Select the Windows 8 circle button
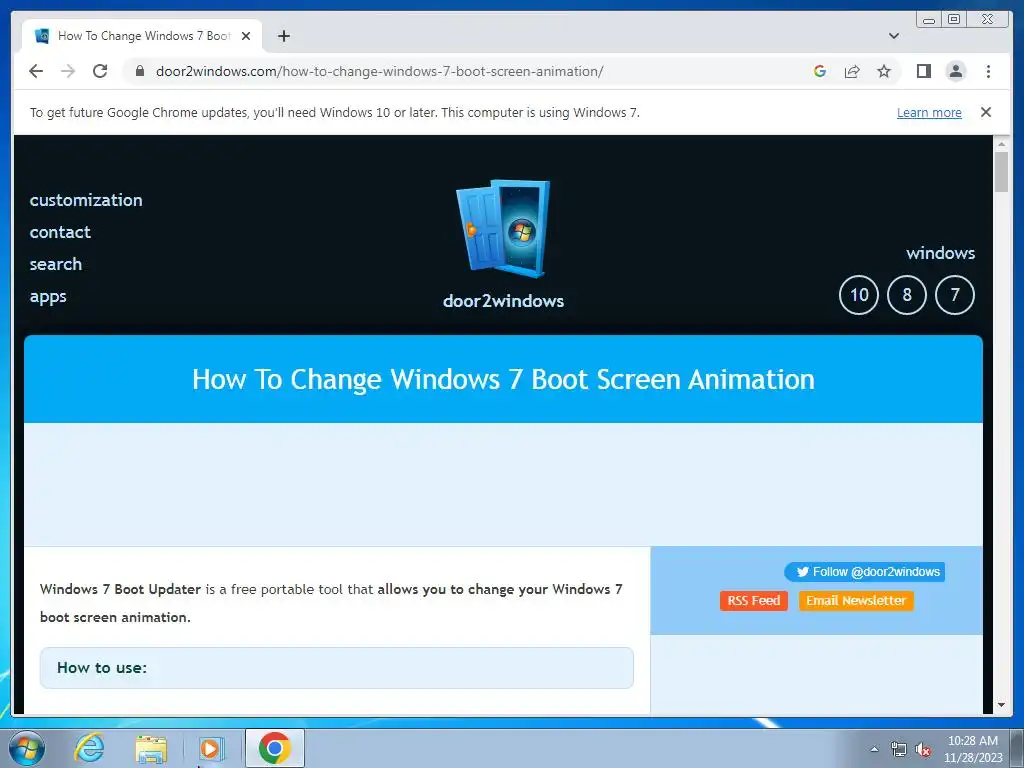Image resolution: width=1024 pixels, height=768 pixels. pyautogui.click(x=907, y=295)
